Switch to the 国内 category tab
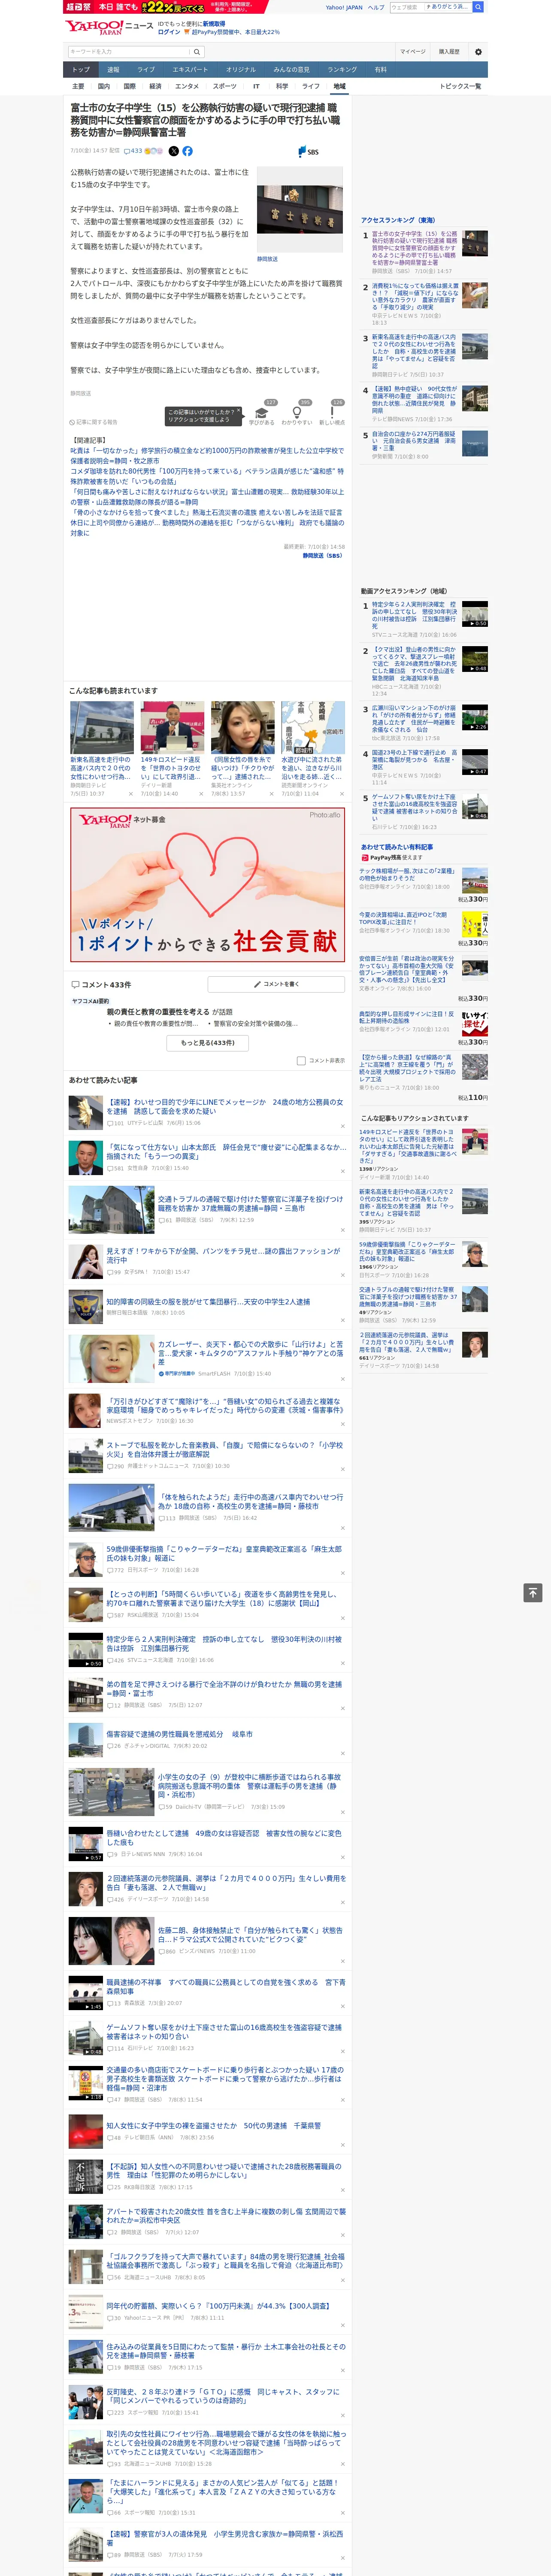Screen dimensions: 551x2576 (x=104, y=86)
